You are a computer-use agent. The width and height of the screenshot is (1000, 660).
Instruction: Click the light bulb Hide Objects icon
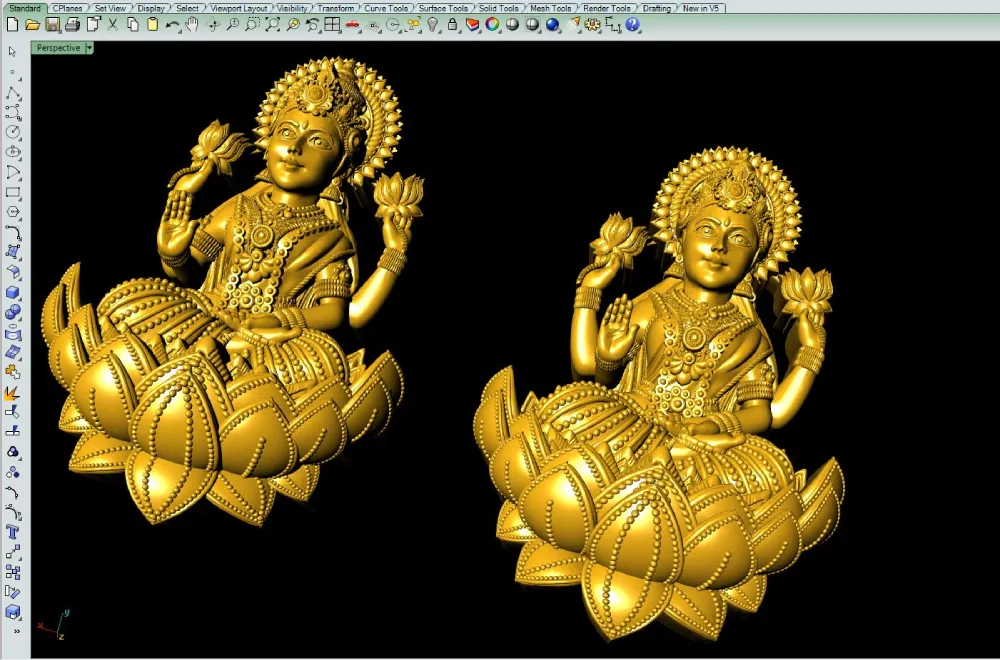[433, 25]
